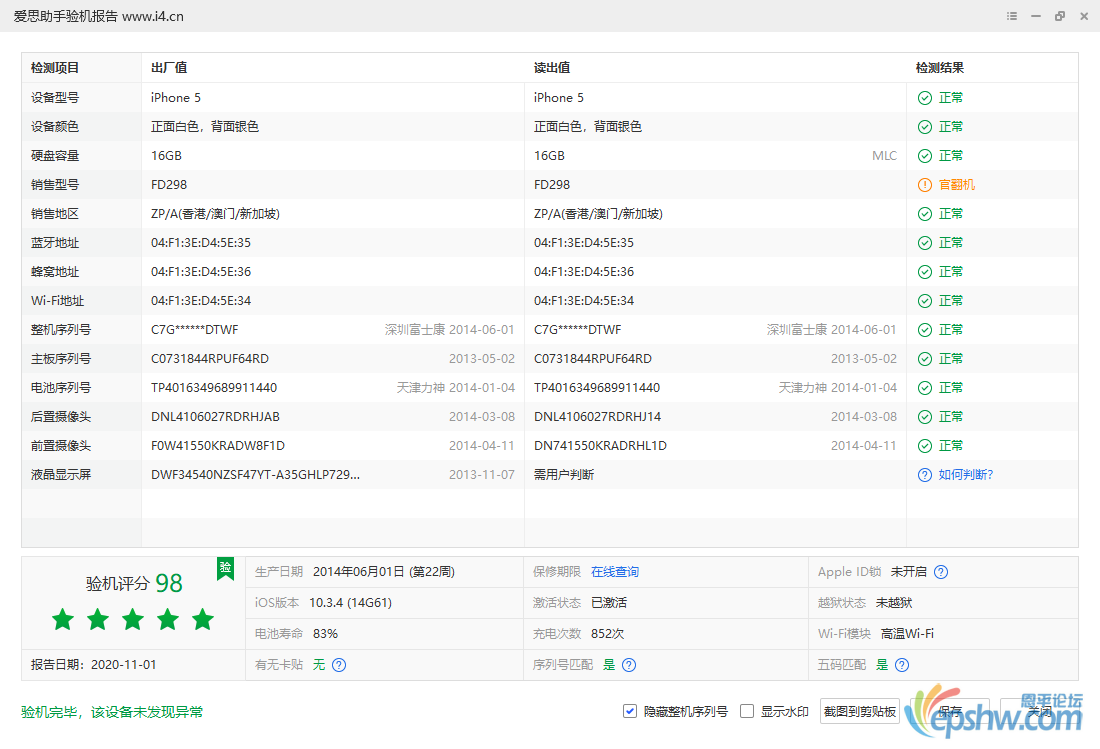The width and height of the screenshot is (1100, 749).
Task: Click the 官翻机 warning icon in 销售型号 row
Action: pyautogui.click(x=925, y=184)
